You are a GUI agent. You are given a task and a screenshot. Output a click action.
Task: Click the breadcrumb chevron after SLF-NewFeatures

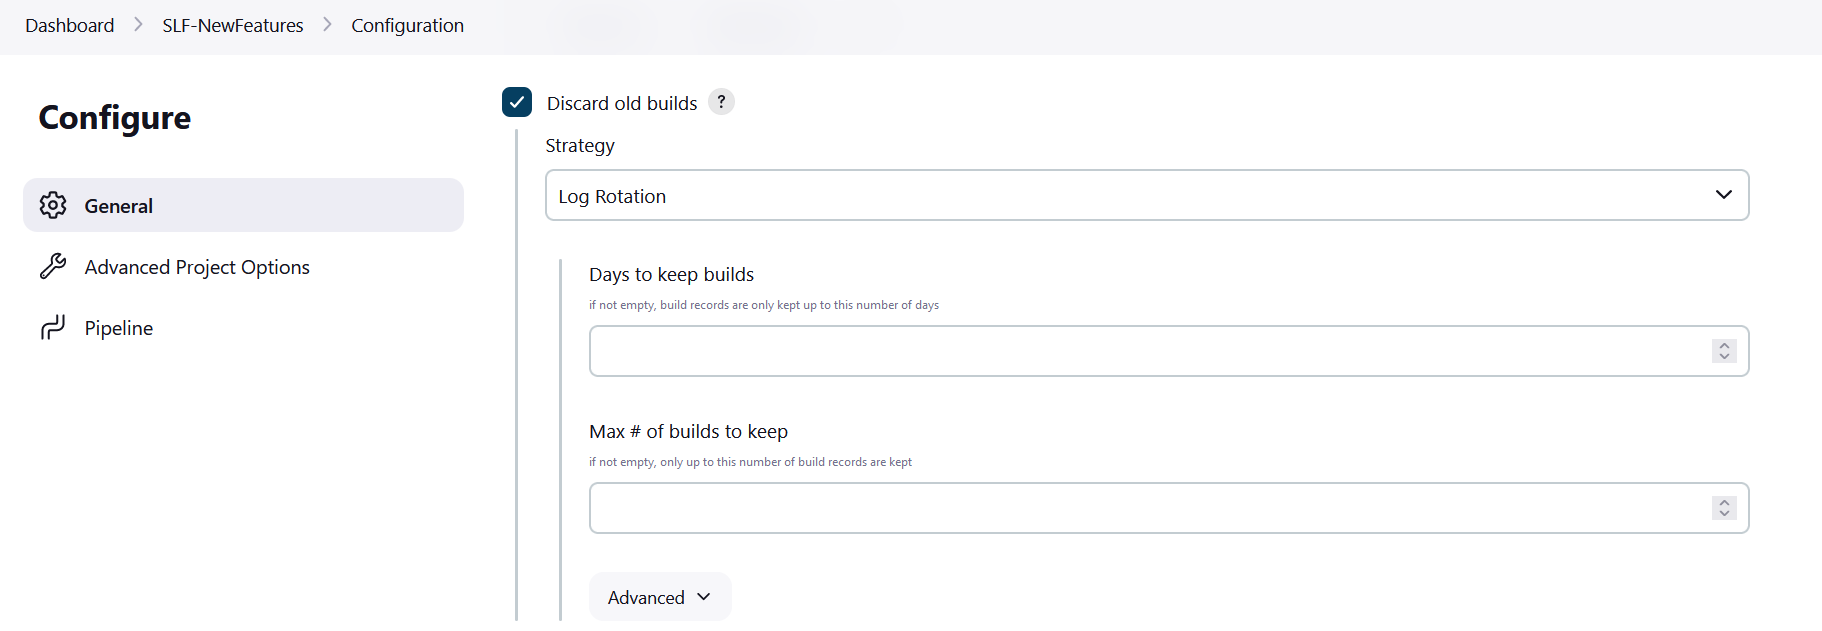327,25
